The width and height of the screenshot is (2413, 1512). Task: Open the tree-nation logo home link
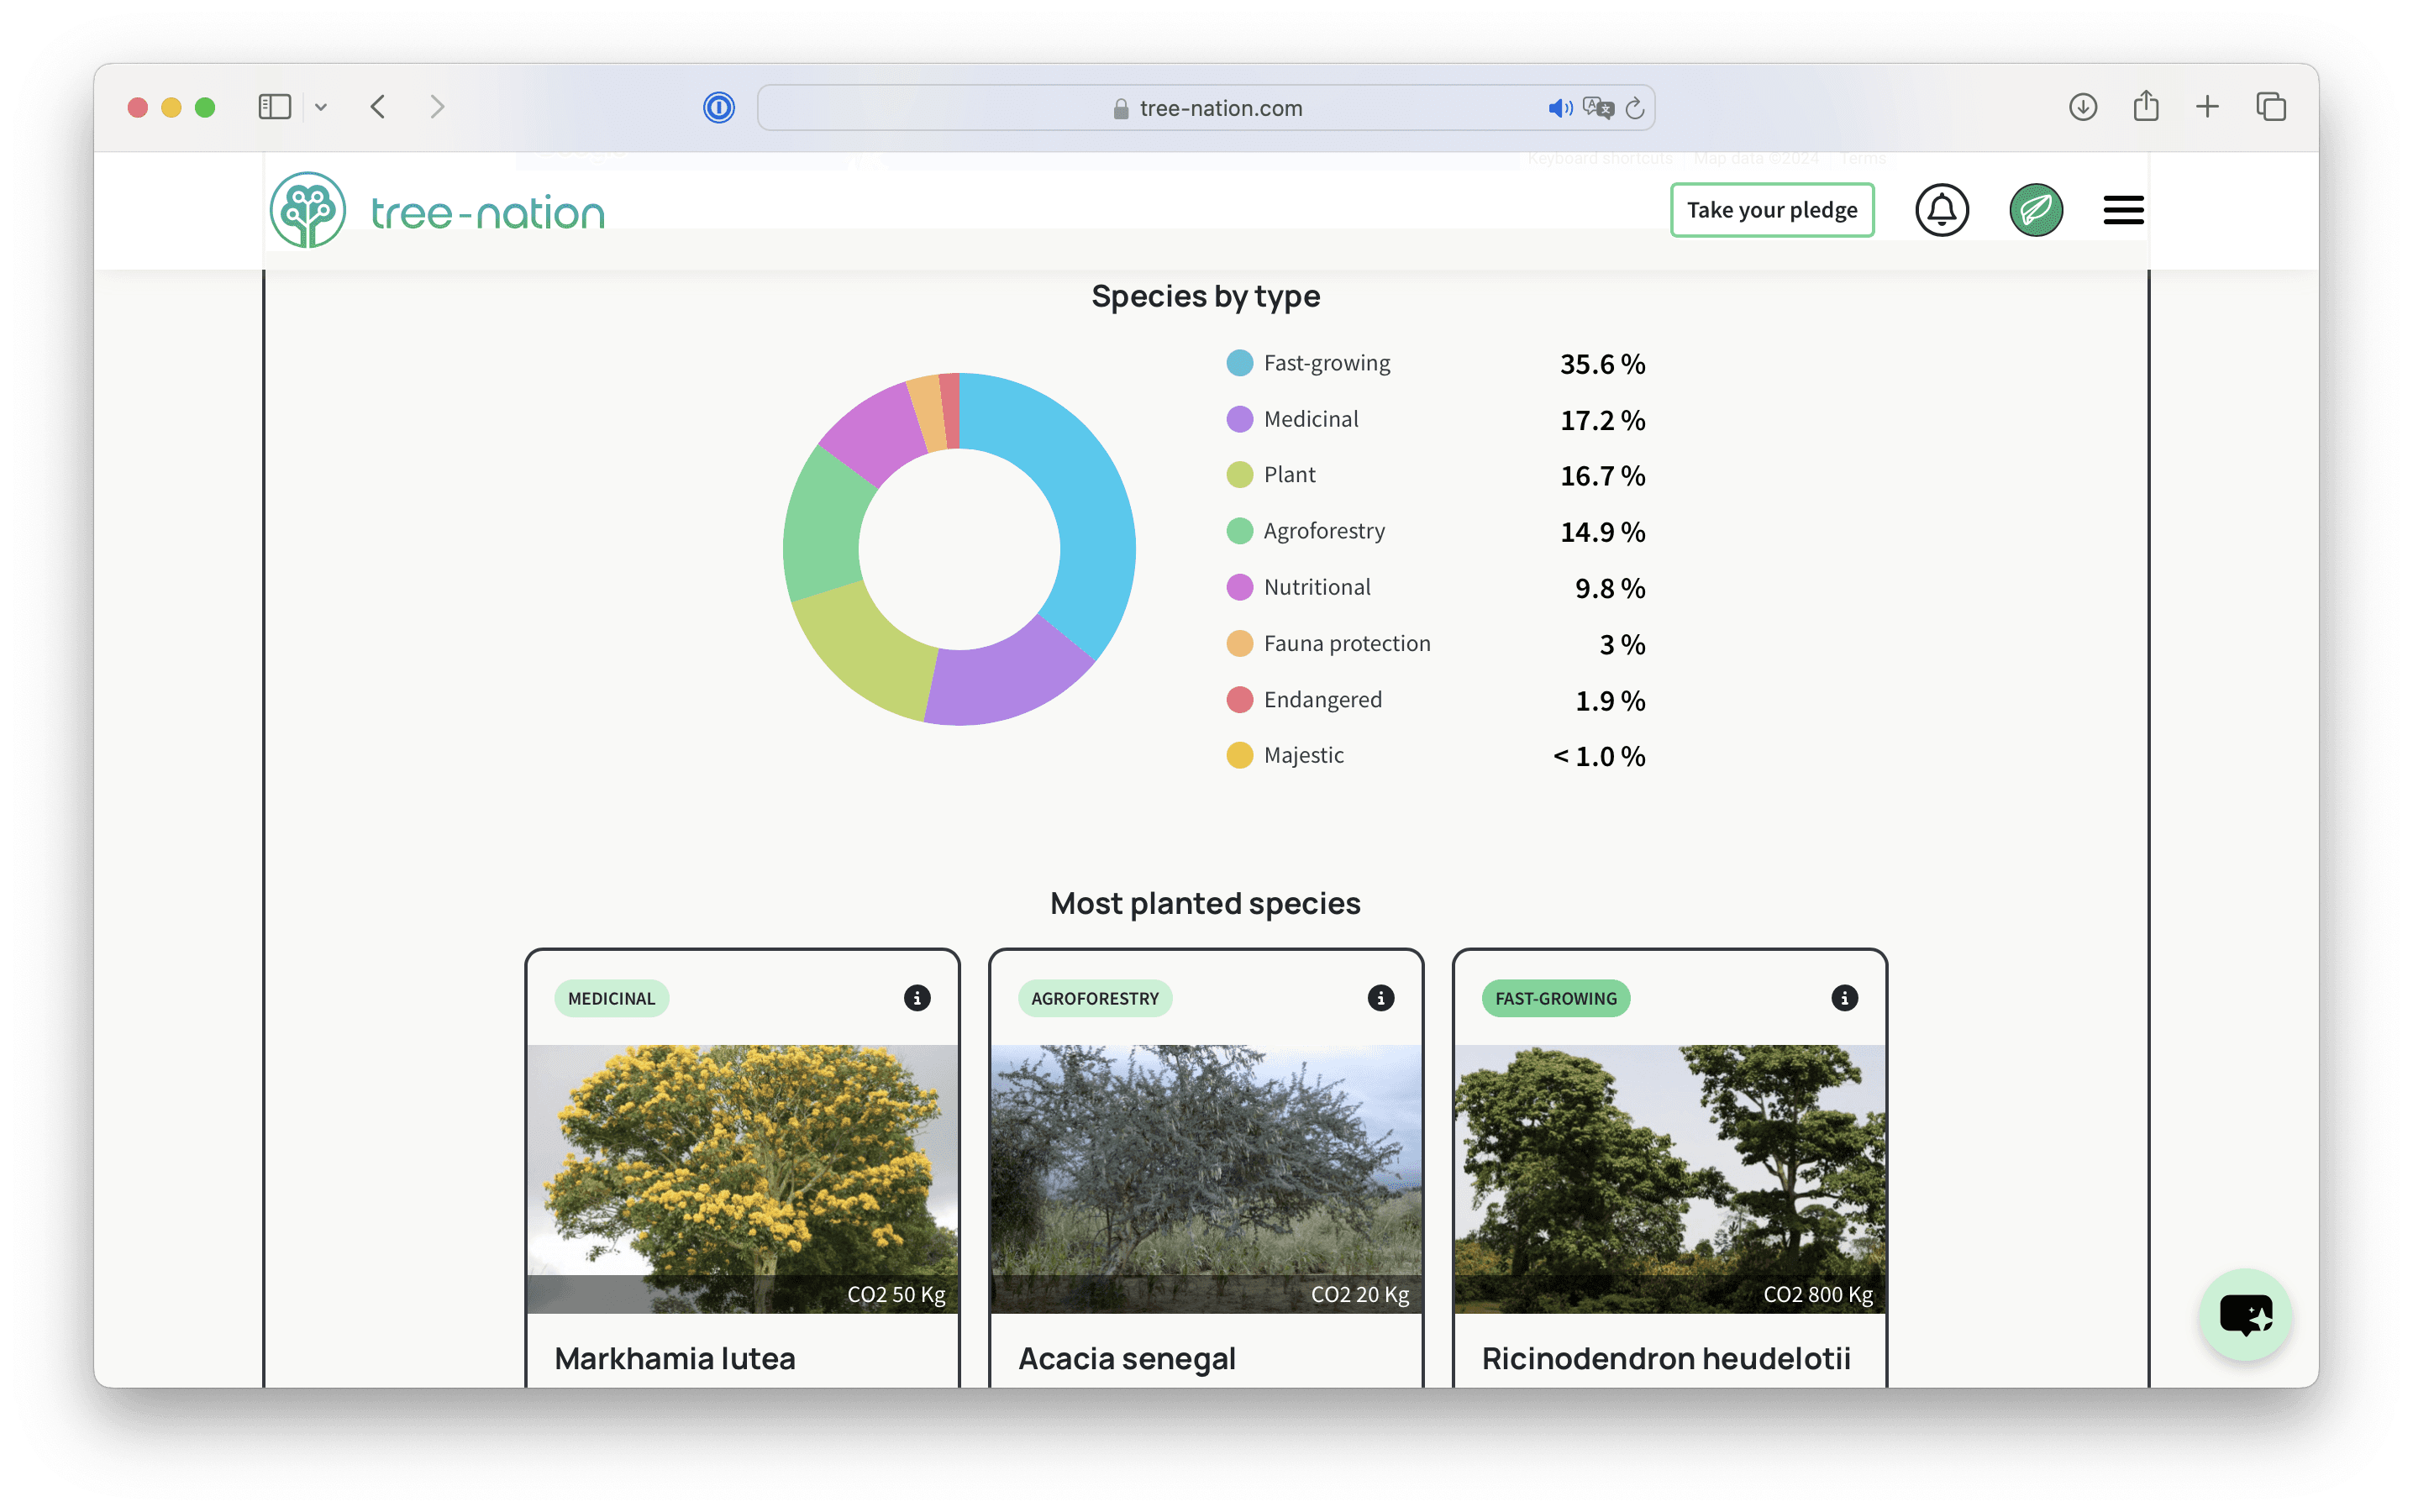click(x=437, y=211)
